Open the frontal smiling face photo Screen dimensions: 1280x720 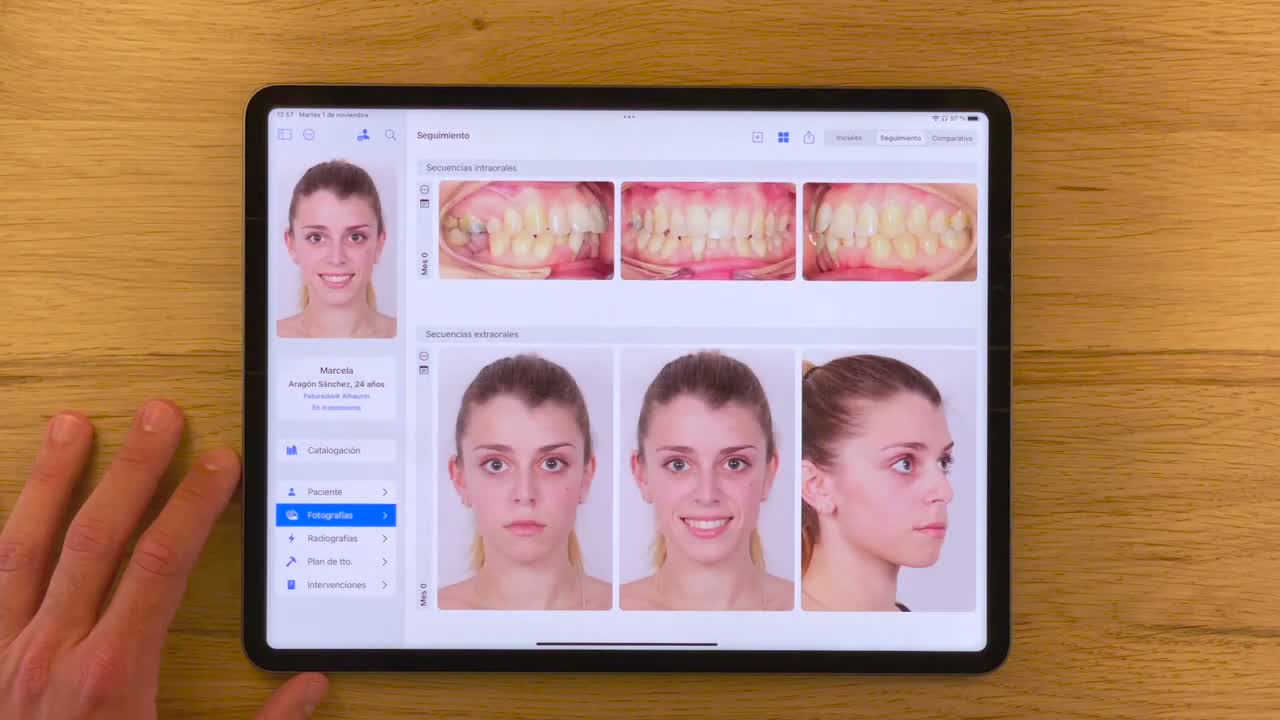(x=707, y=479)
